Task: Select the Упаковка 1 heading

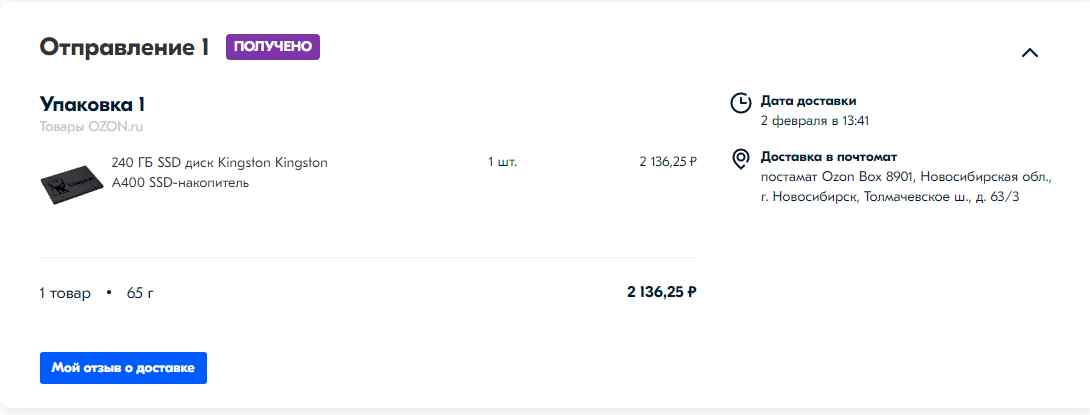Action: [92, 104]
